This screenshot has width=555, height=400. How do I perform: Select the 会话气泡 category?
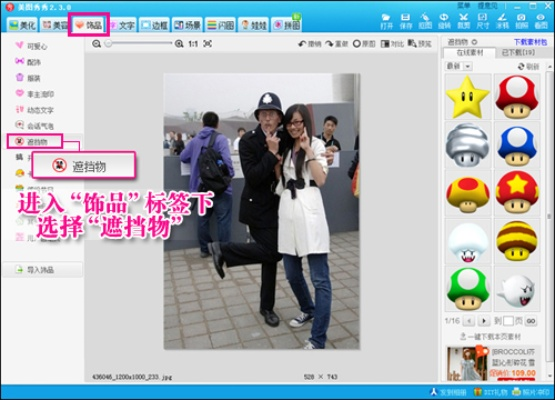(34, 126)
